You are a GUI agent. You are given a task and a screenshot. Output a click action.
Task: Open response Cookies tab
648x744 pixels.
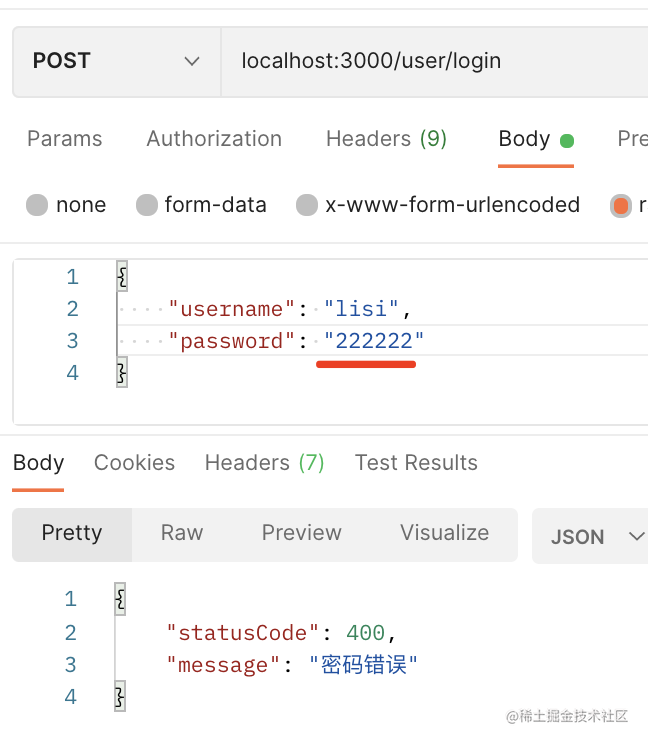pyautogui.click(x=134, y=463)
